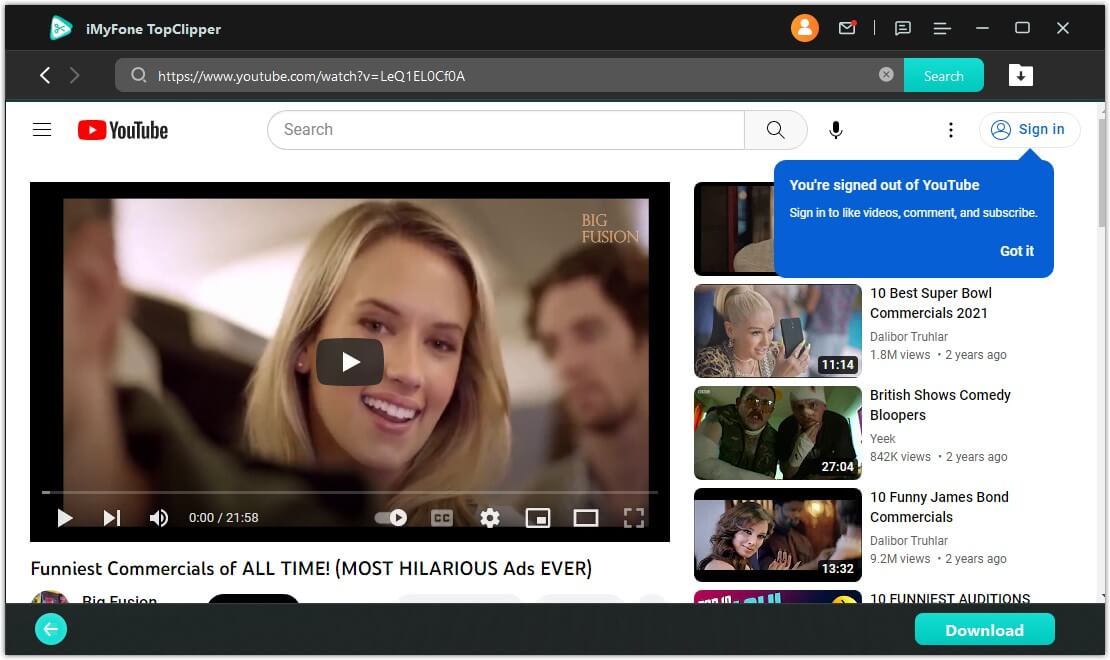
Task: Toggle the autoplay switch
Action: pyautogui.click(x=391, y=518)
